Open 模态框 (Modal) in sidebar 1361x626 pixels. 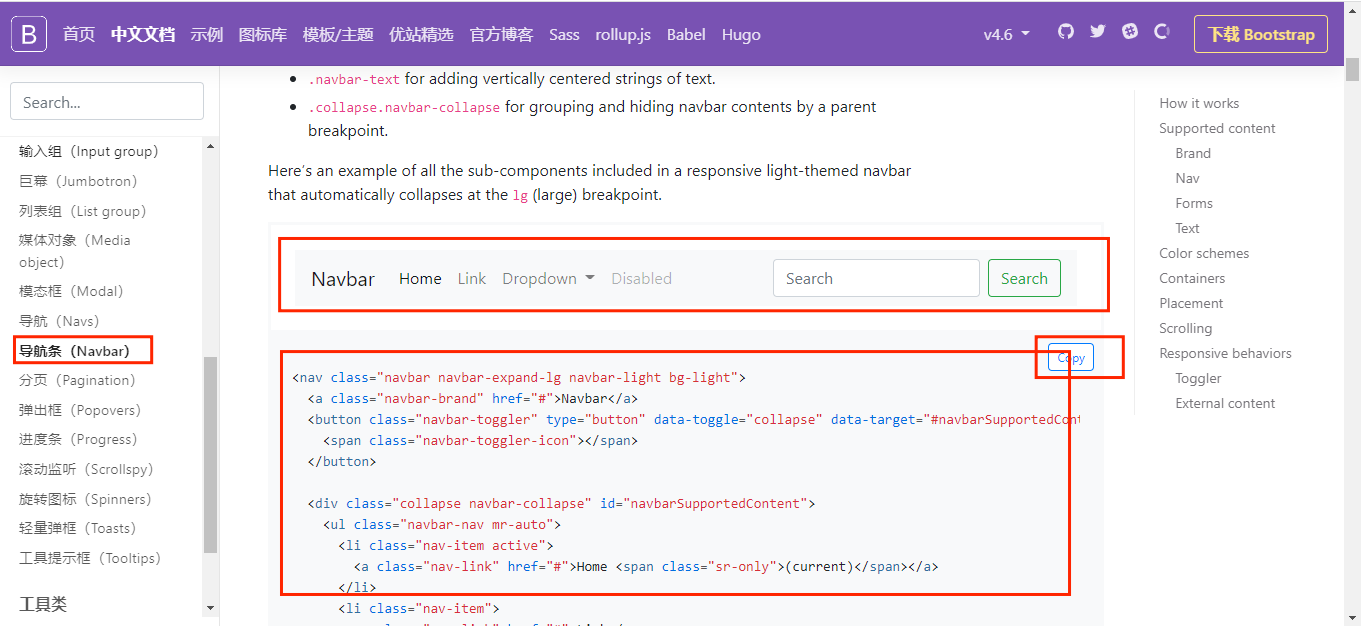71,291
